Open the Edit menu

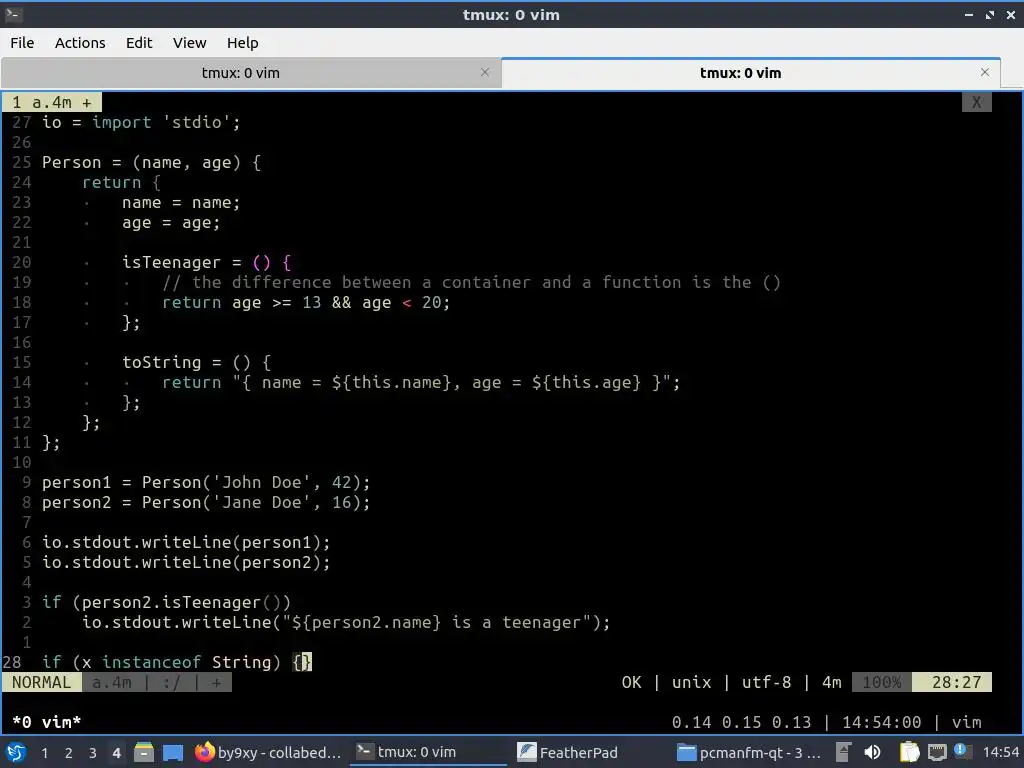coord(138,43)
